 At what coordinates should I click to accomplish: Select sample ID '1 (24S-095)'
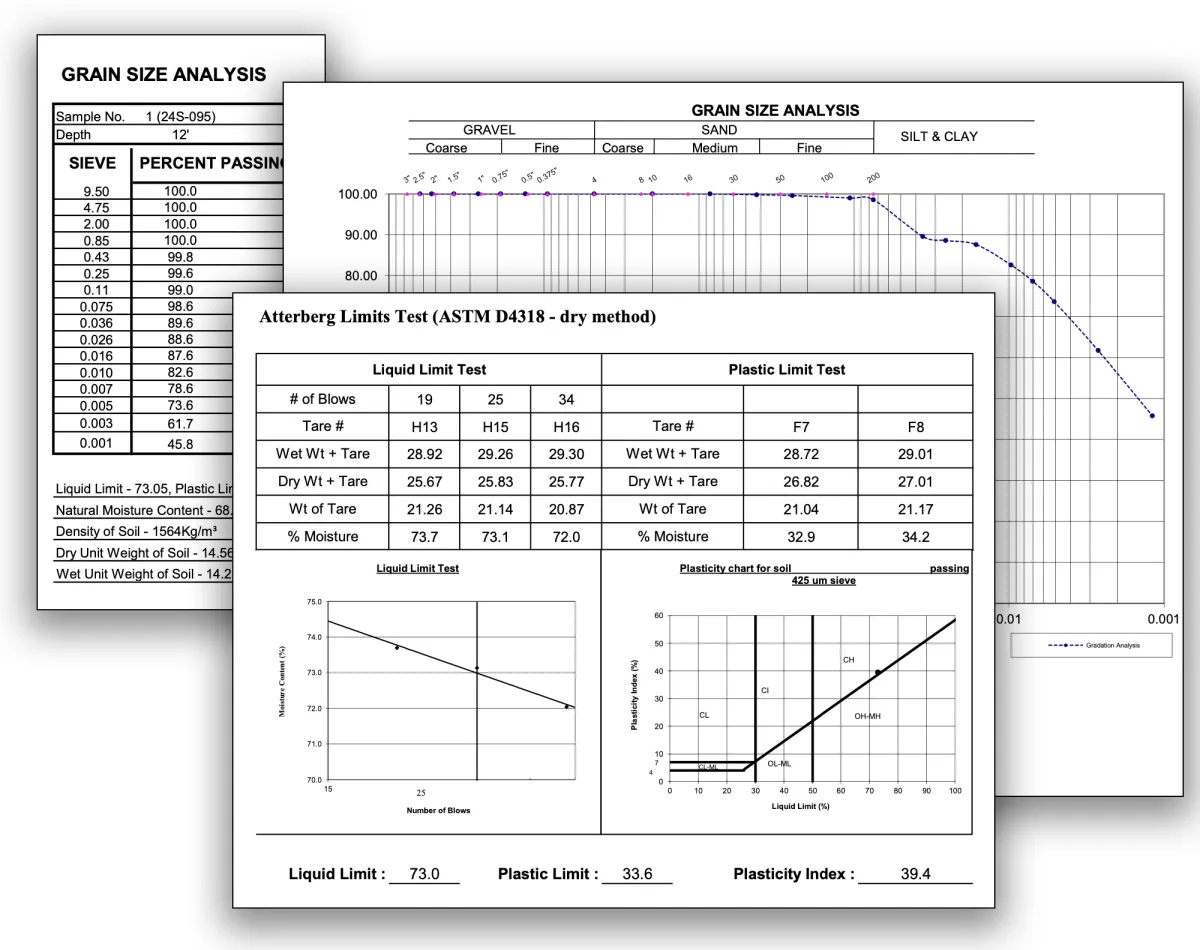(180, 116)
